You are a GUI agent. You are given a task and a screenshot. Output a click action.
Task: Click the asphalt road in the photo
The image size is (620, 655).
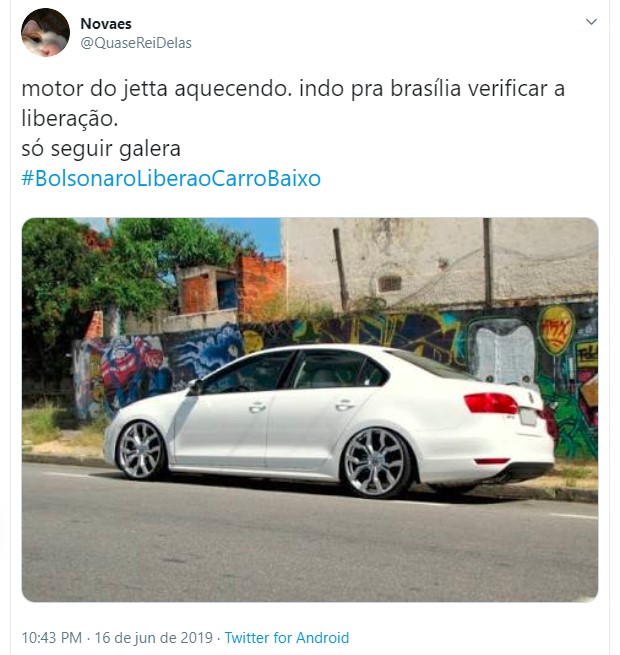pos(310,547)
